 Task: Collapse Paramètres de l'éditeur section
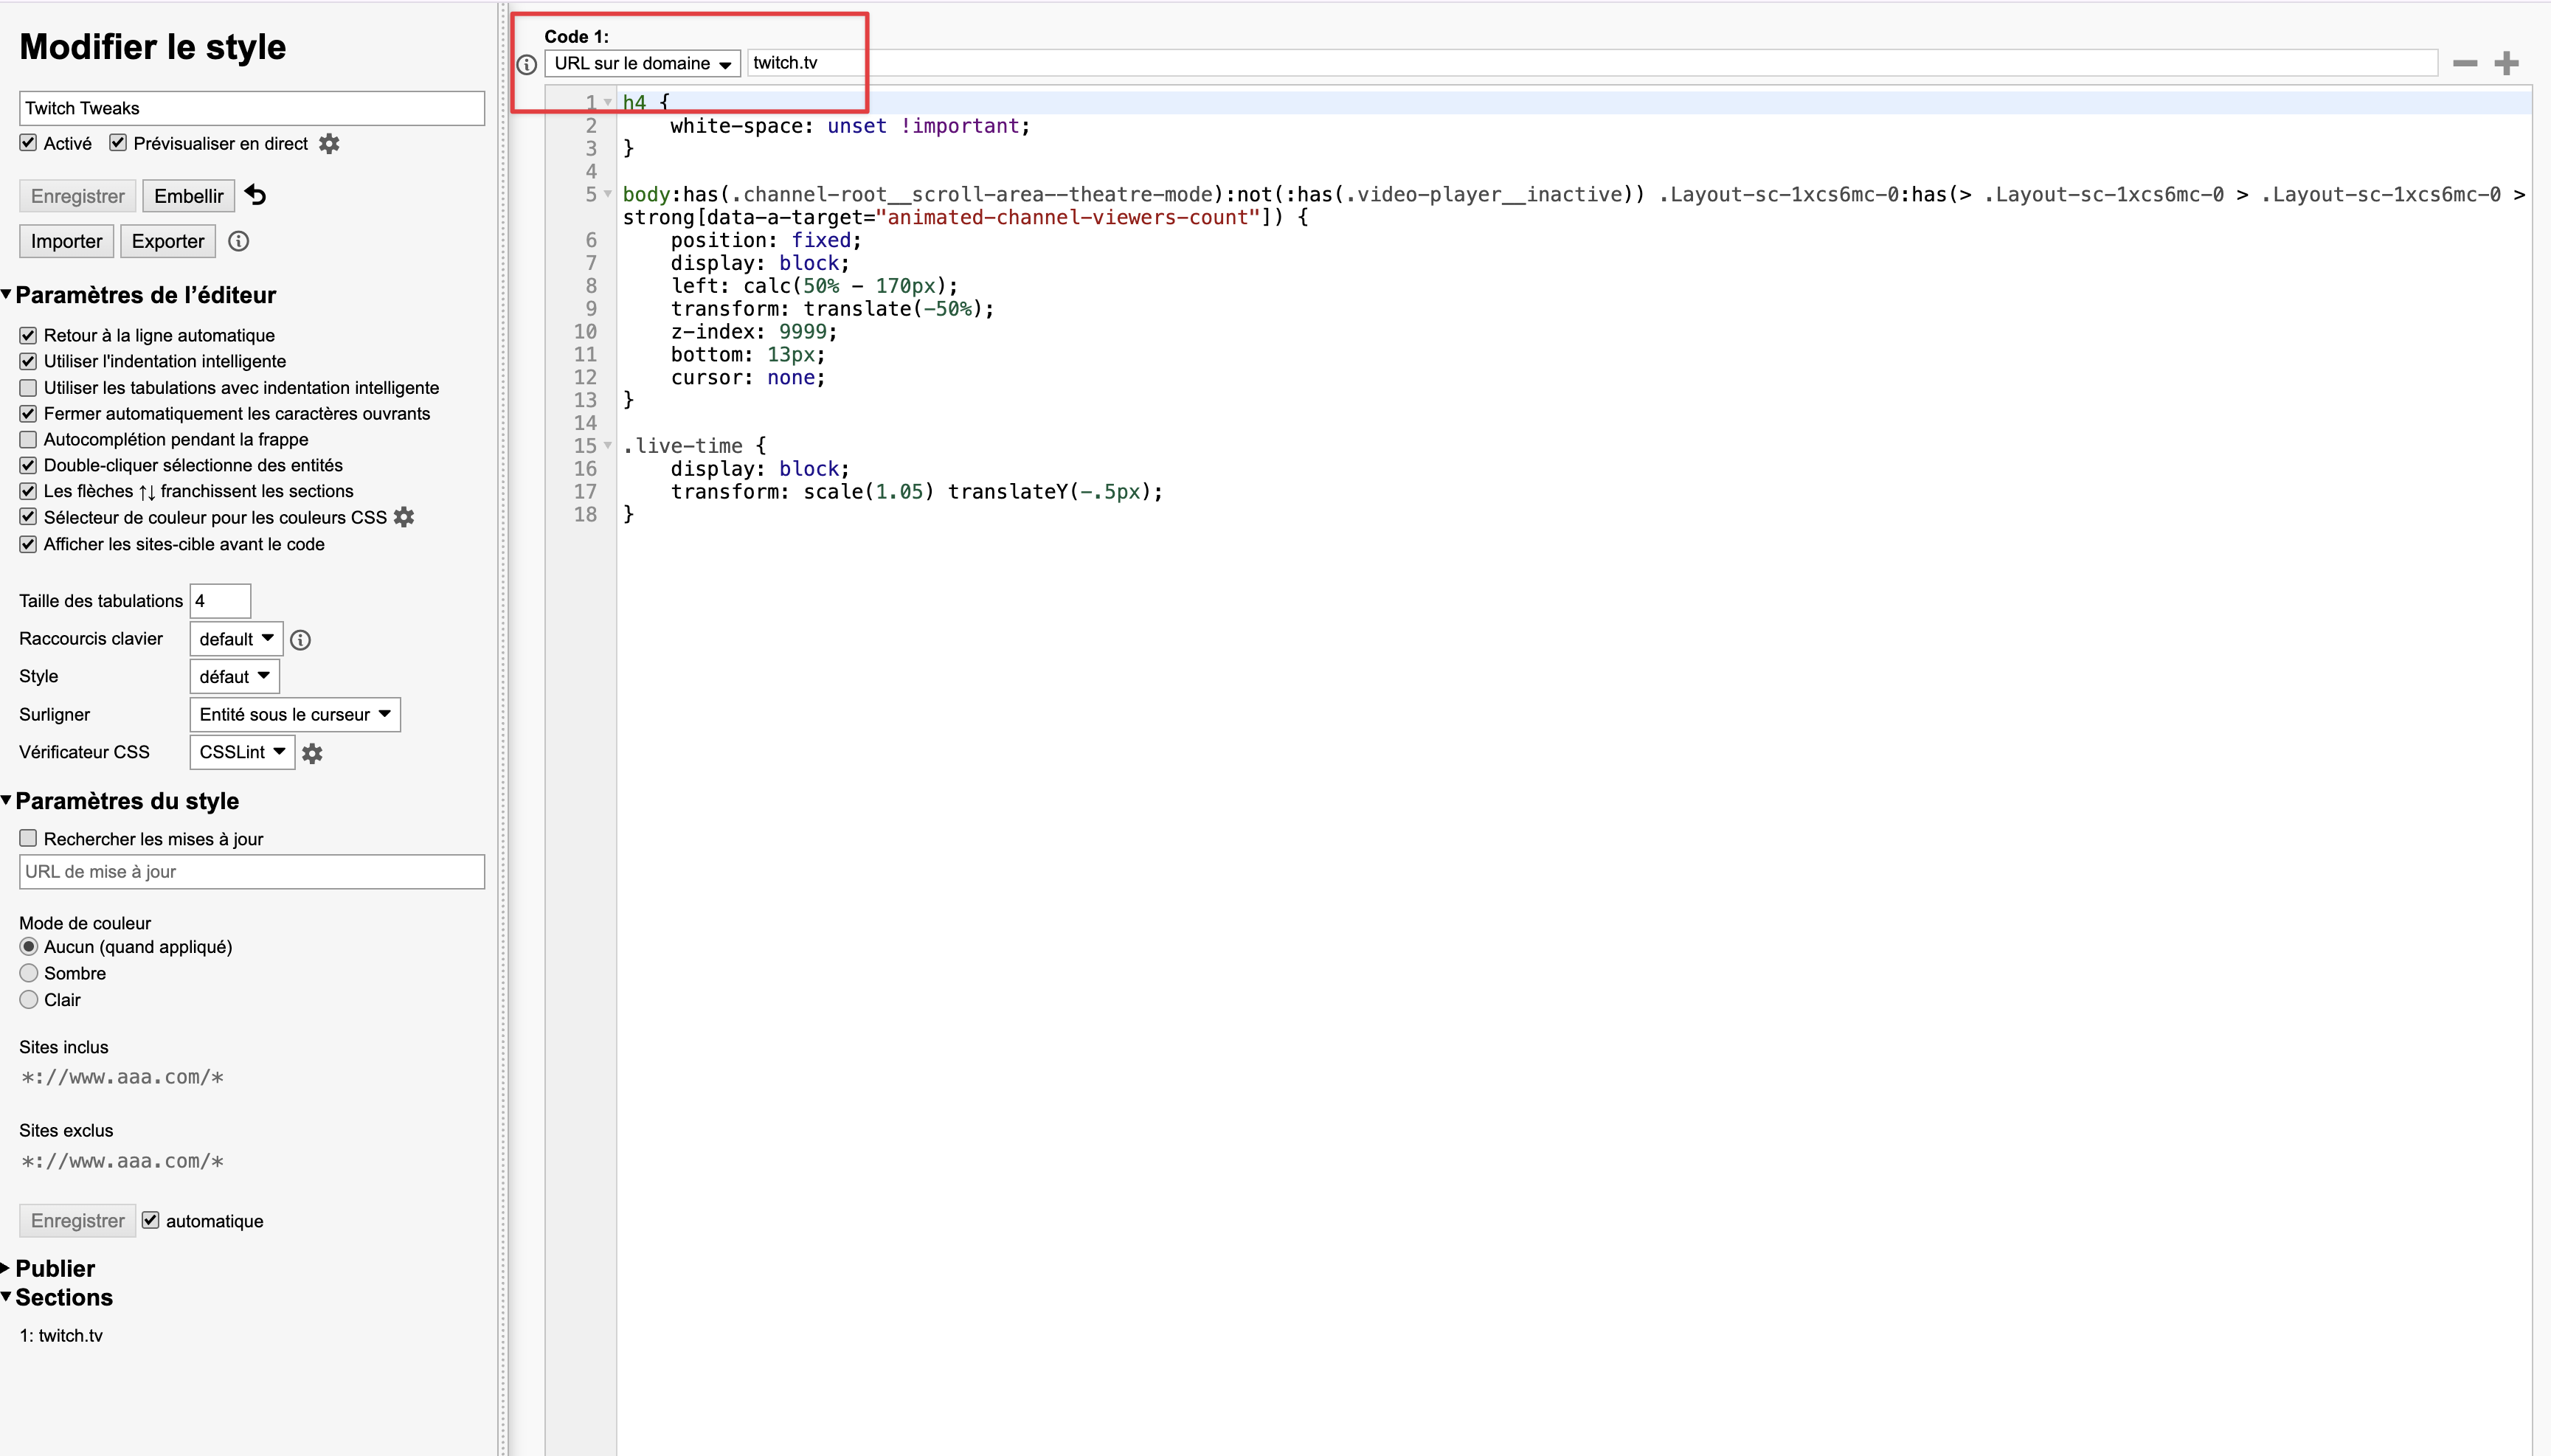145,295
